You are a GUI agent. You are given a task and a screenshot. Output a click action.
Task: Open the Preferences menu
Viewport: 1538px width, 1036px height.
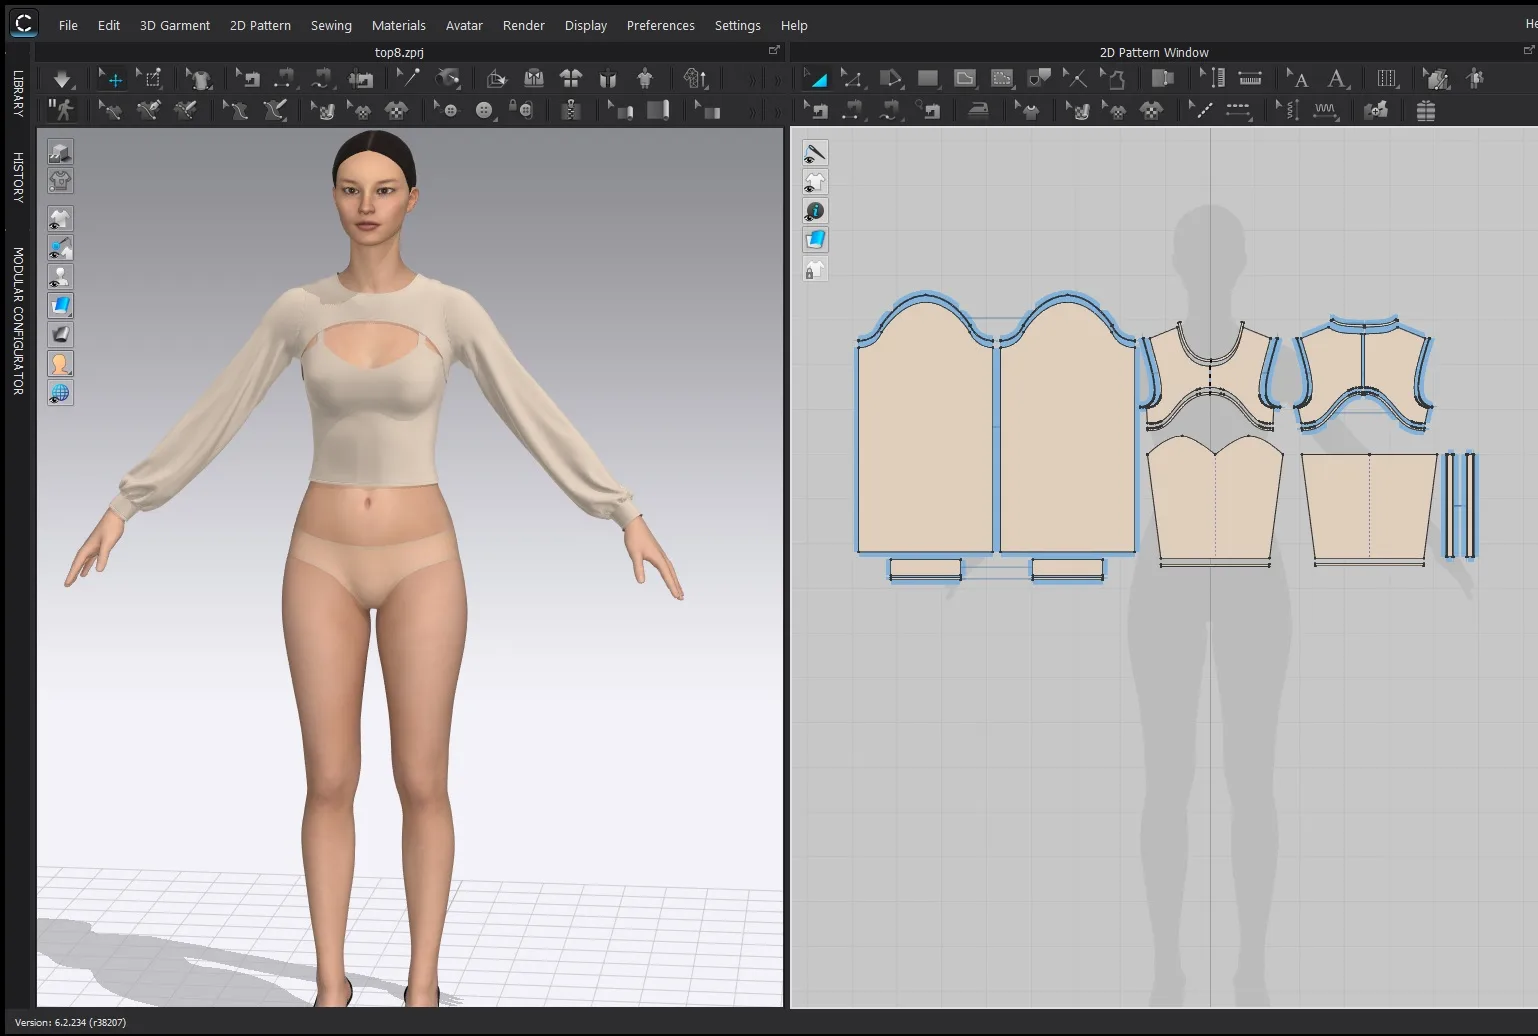(x=660, y=25)
